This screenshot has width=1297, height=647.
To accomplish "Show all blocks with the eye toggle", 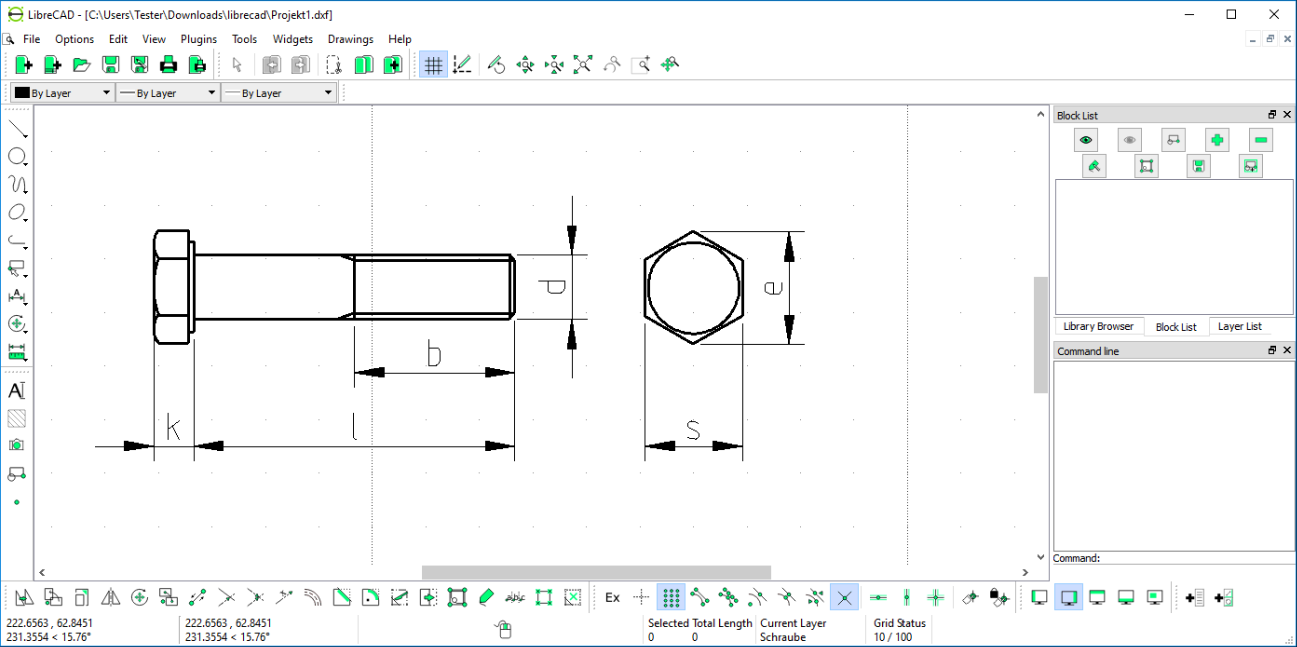I will pos(1085,140).
